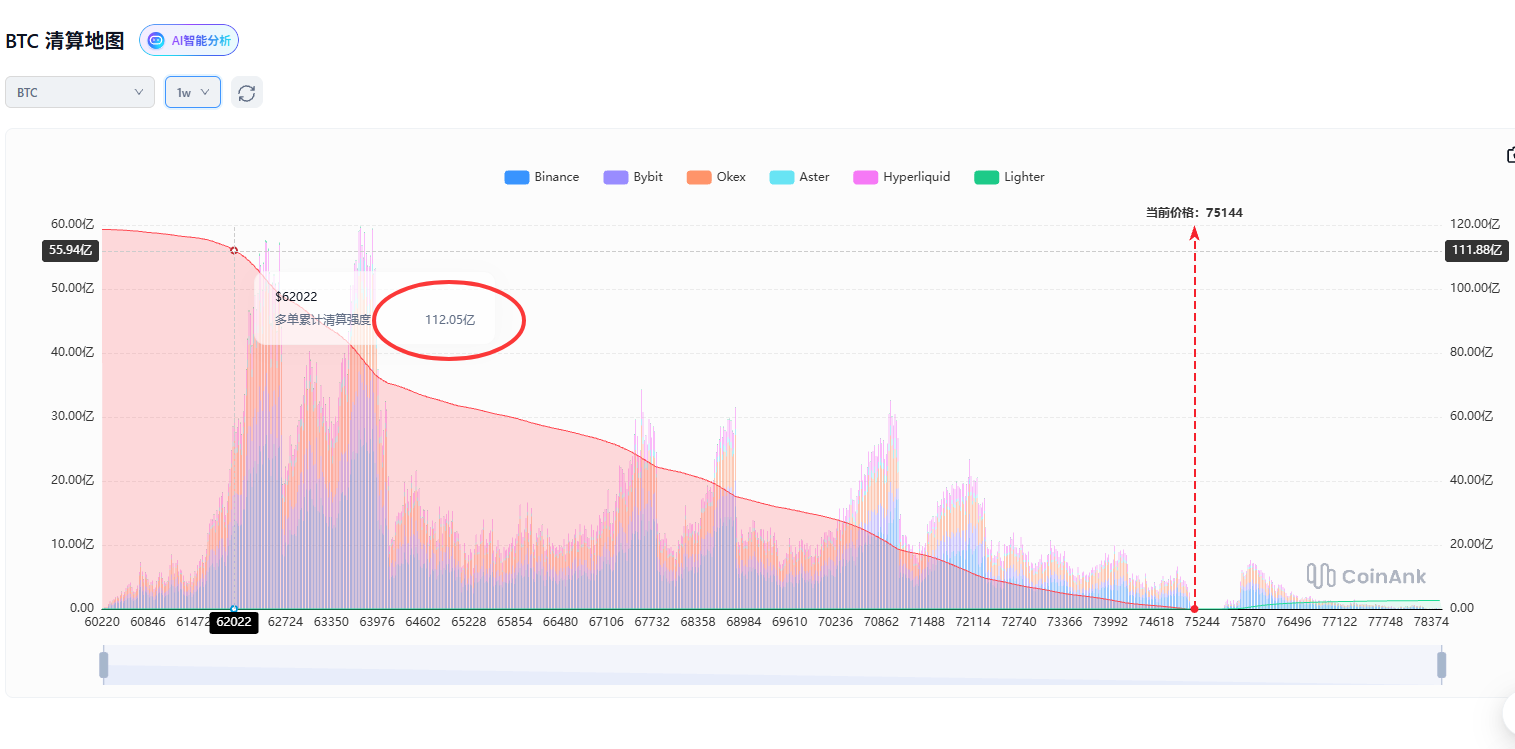
Task: Click the 67106 x-axis label
Action: [x=606, y=622]
